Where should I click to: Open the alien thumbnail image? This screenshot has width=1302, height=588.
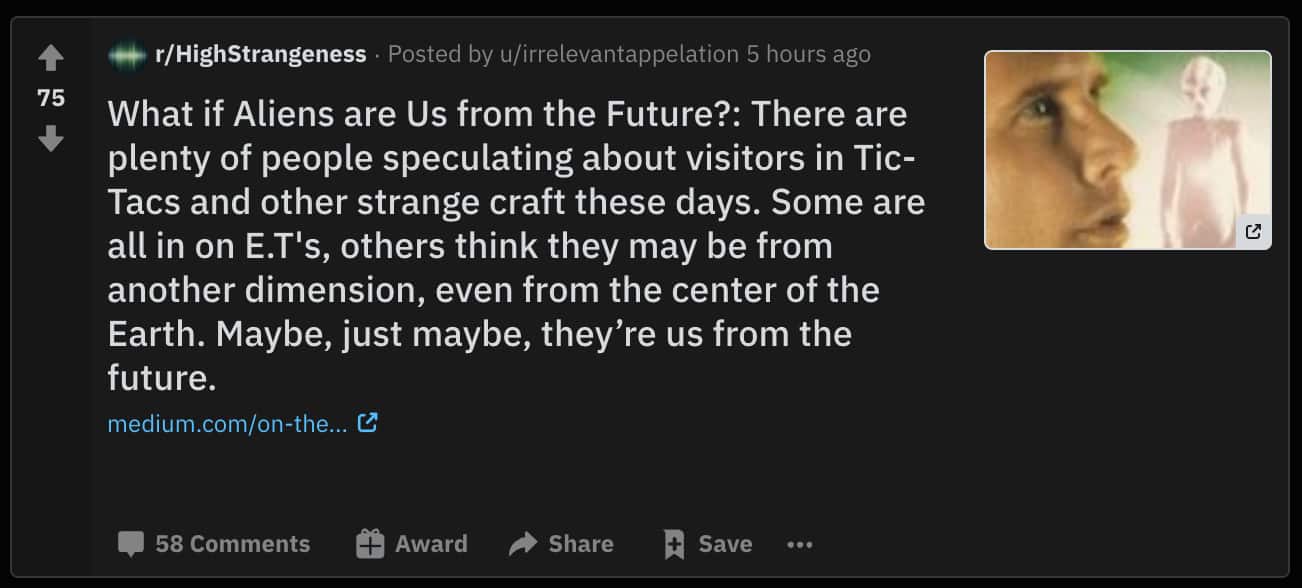click(1128, 150)
